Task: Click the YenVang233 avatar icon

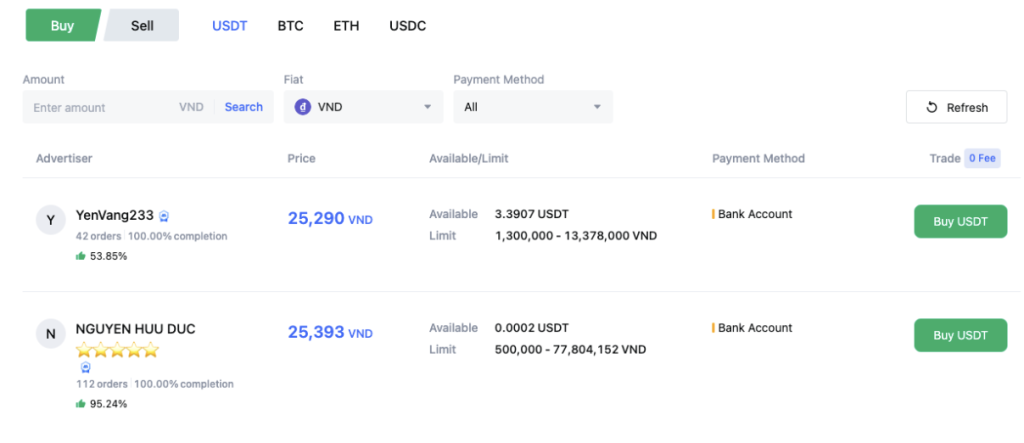Action: click(51, 221)
